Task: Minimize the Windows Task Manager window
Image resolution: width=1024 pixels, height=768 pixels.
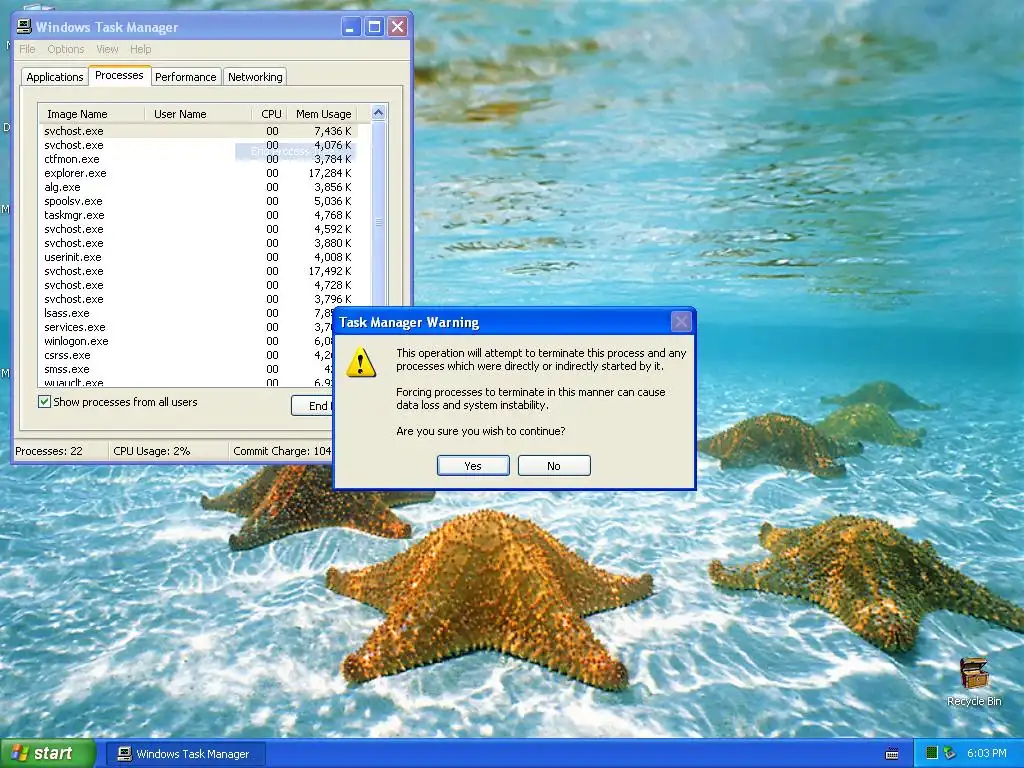Action: (351, 27)
